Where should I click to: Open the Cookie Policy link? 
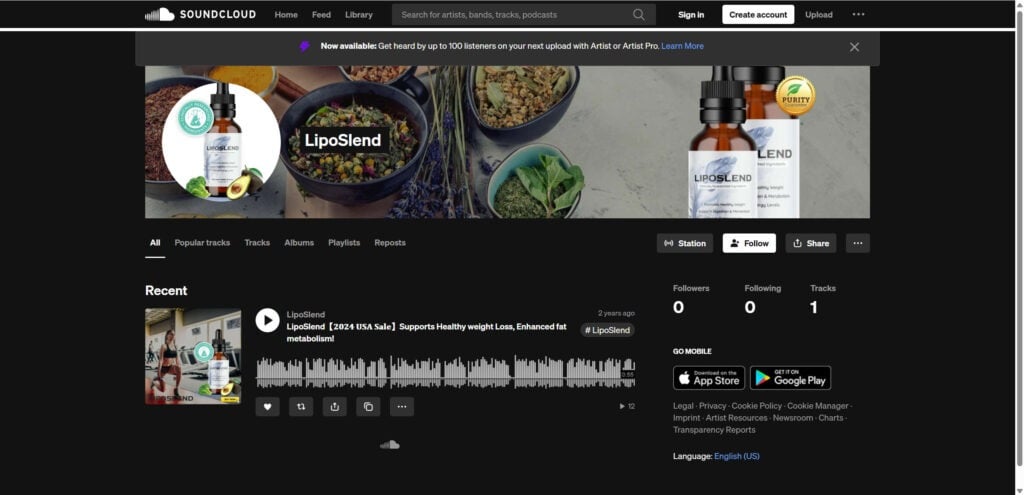[x=756, y=406]
